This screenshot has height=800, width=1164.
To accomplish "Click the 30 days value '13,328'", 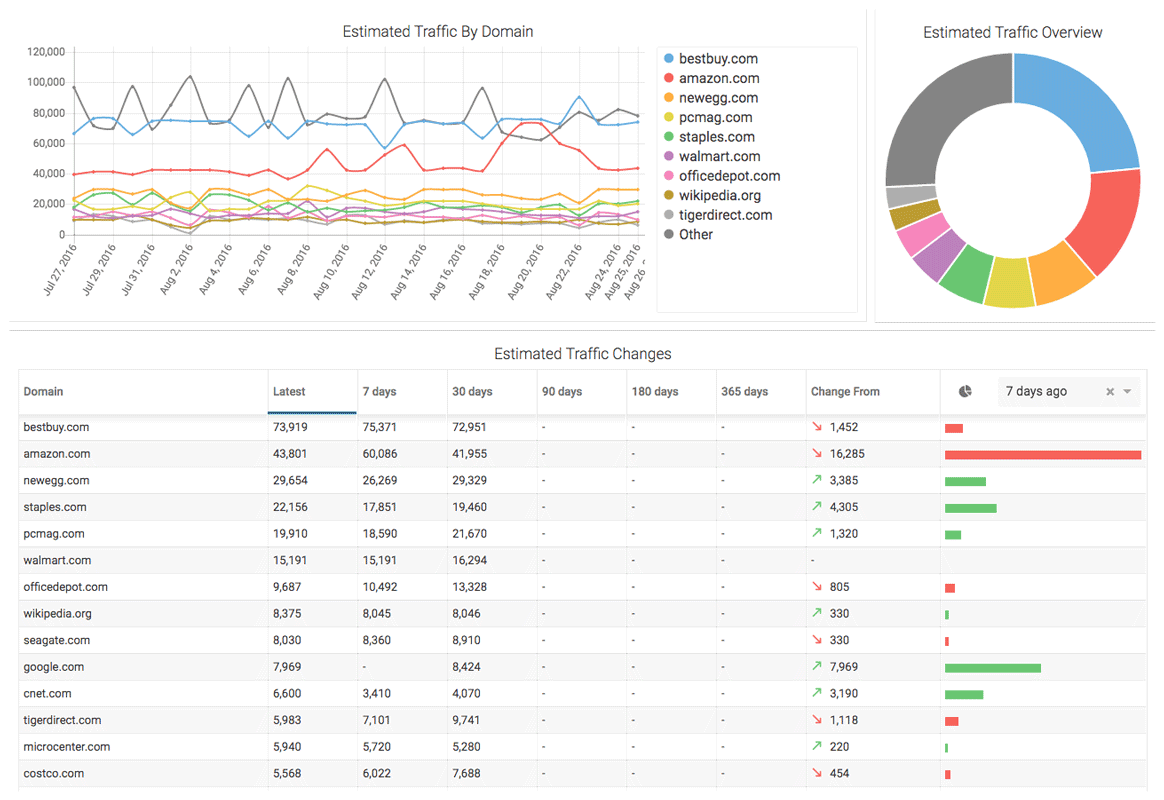I will [470, 587].
